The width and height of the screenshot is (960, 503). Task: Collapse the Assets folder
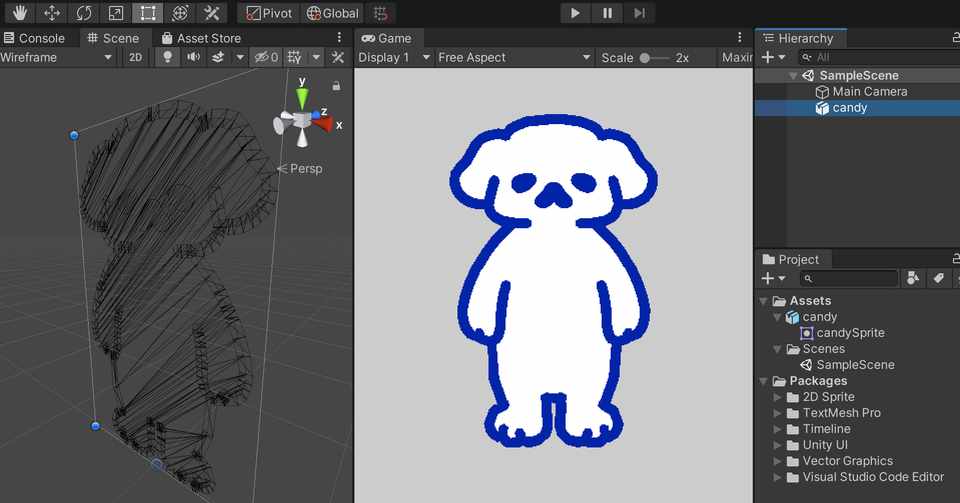763,301
